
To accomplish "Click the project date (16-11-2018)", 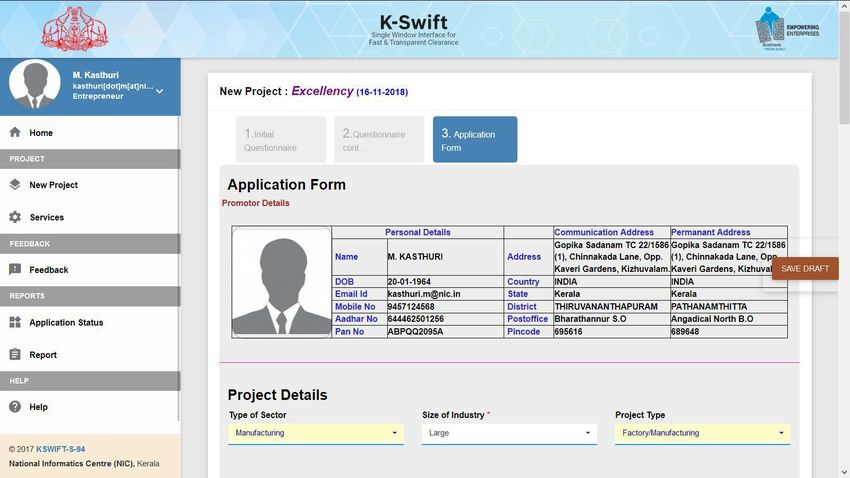I will click(382, 92).
